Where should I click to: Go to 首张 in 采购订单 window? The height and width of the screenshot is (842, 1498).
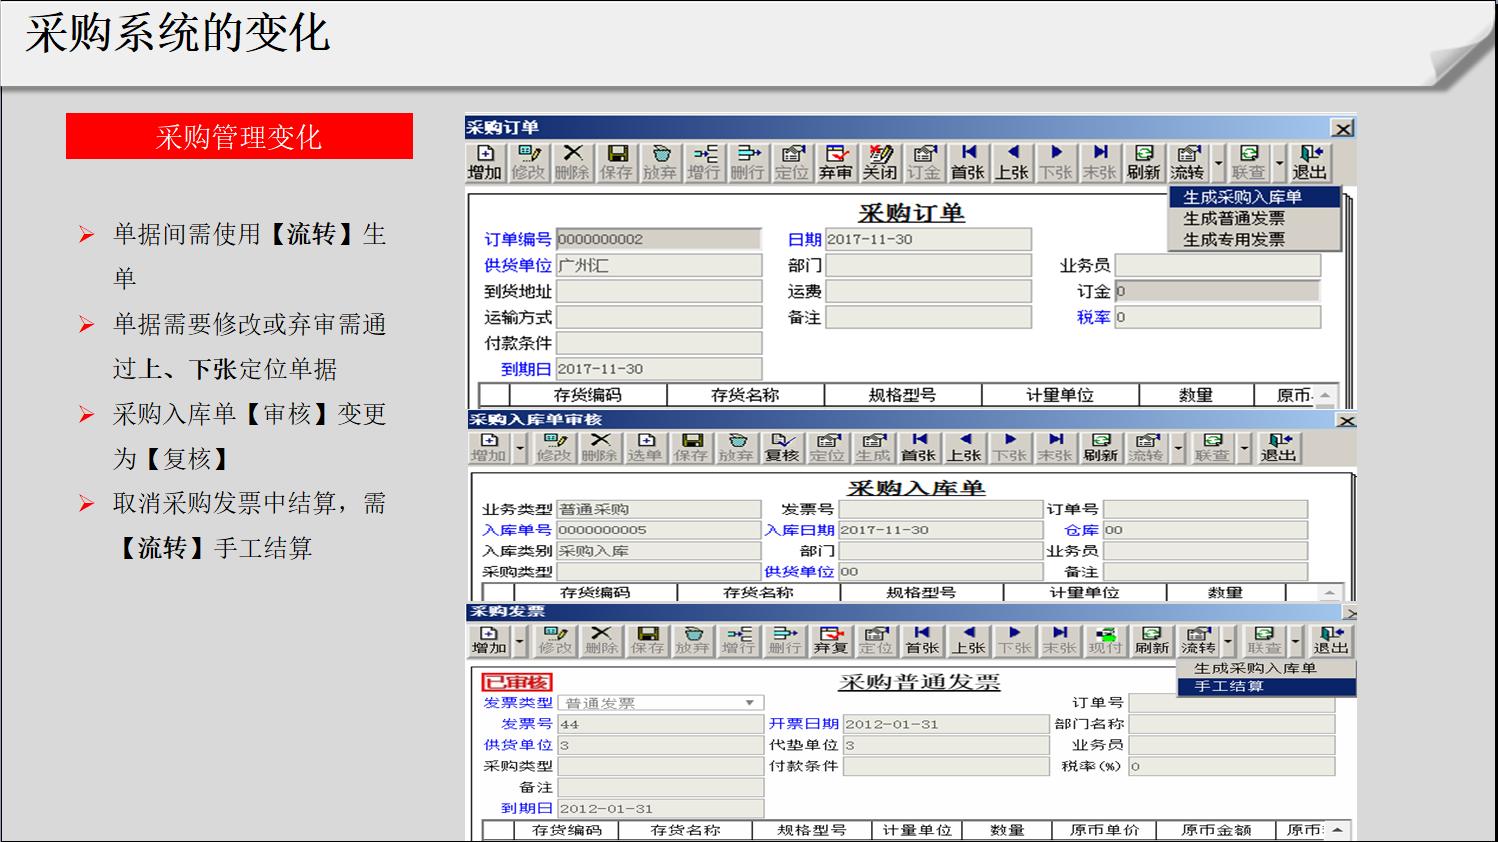point(967,162)
